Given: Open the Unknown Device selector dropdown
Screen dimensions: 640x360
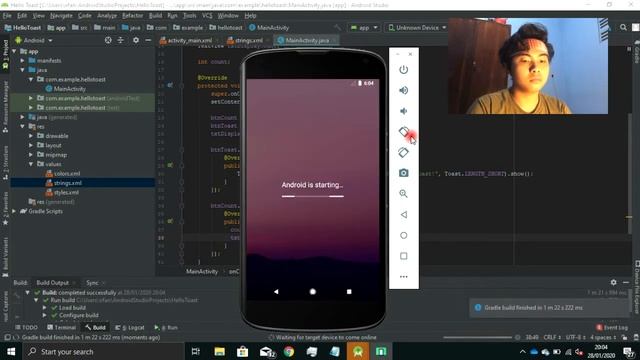Looking at the screenshot, I should [416, 27].
